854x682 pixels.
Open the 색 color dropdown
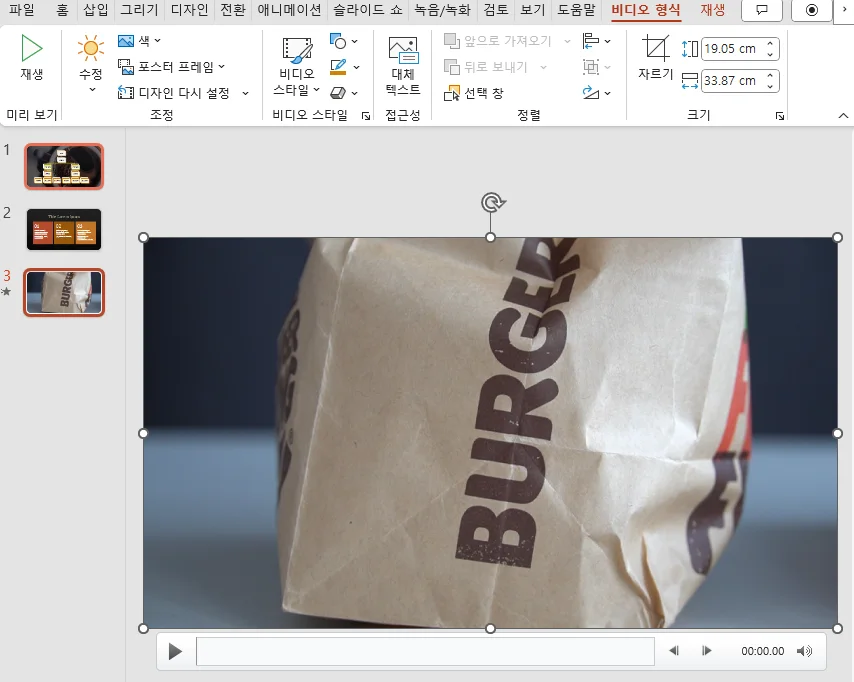point(139,40)
